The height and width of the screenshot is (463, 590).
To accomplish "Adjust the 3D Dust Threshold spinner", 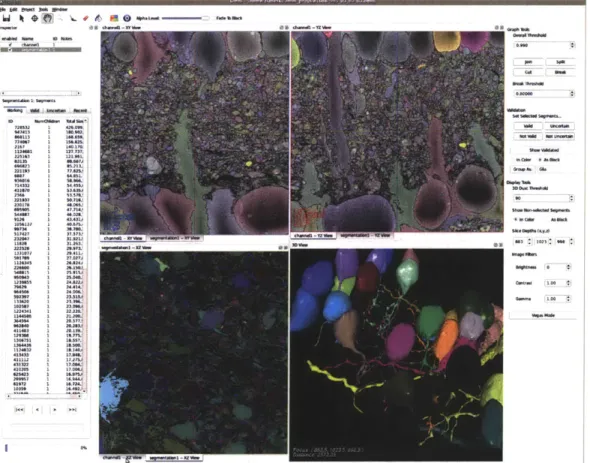I will tap(571, 198).
